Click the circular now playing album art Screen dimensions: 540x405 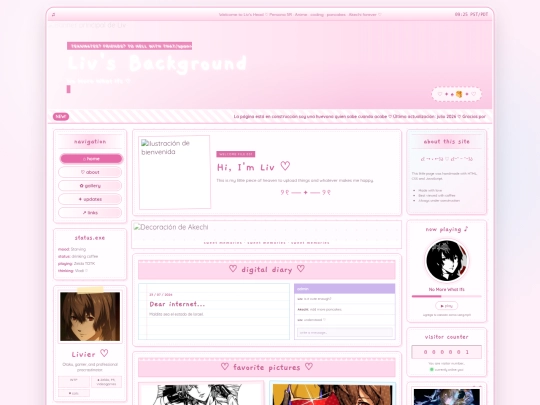coord(447,261)
